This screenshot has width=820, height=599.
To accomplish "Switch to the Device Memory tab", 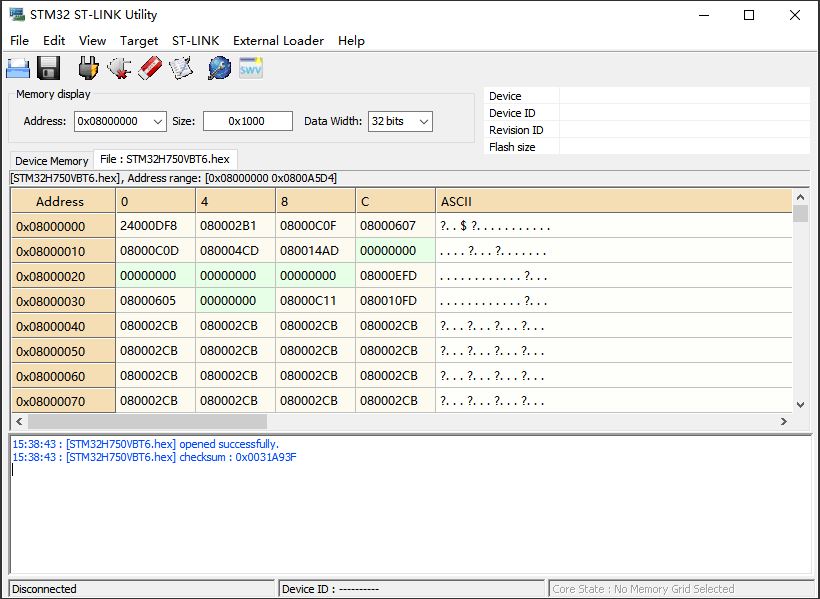I will (51, 161).
